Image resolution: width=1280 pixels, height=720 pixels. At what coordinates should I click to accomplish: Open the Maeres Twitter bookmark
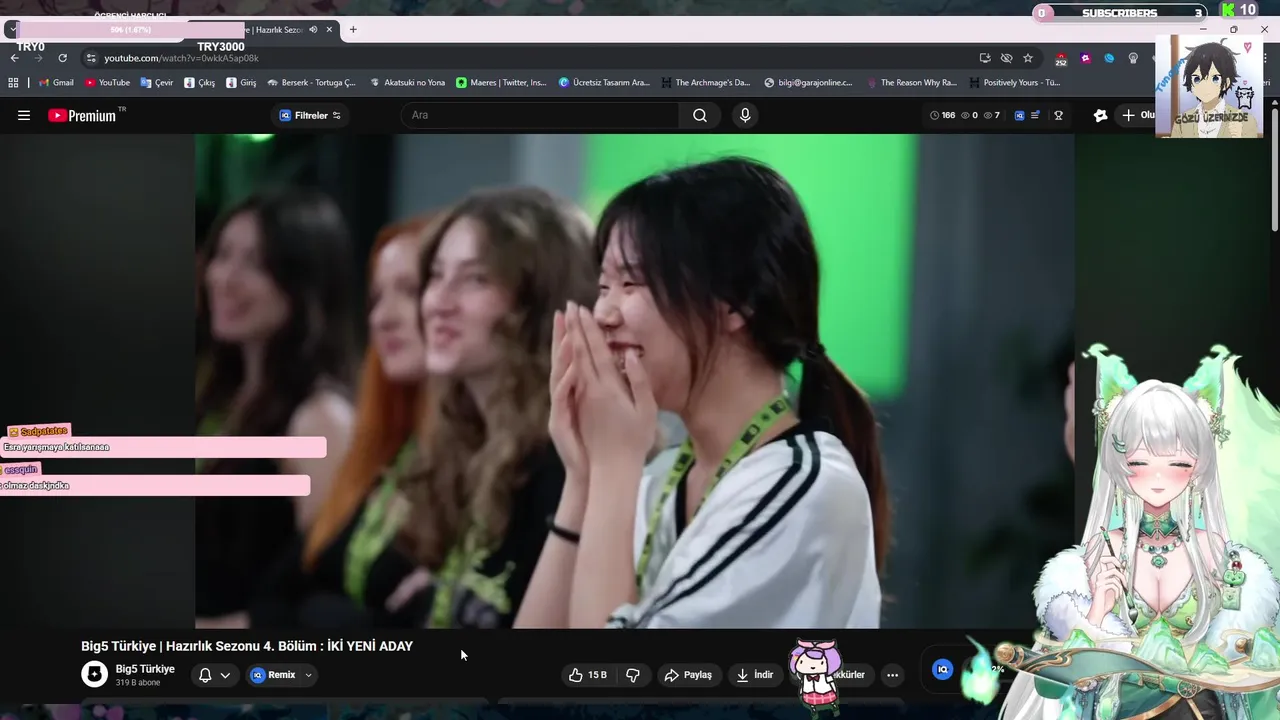501,83
